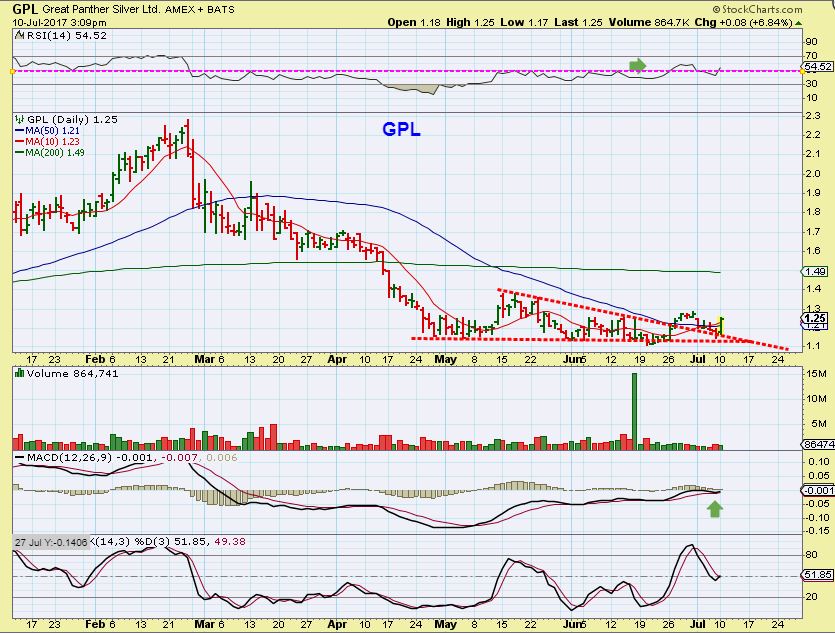Click the 5M mark on volume axis
835x634 pixels.
[x=818, y=424]
